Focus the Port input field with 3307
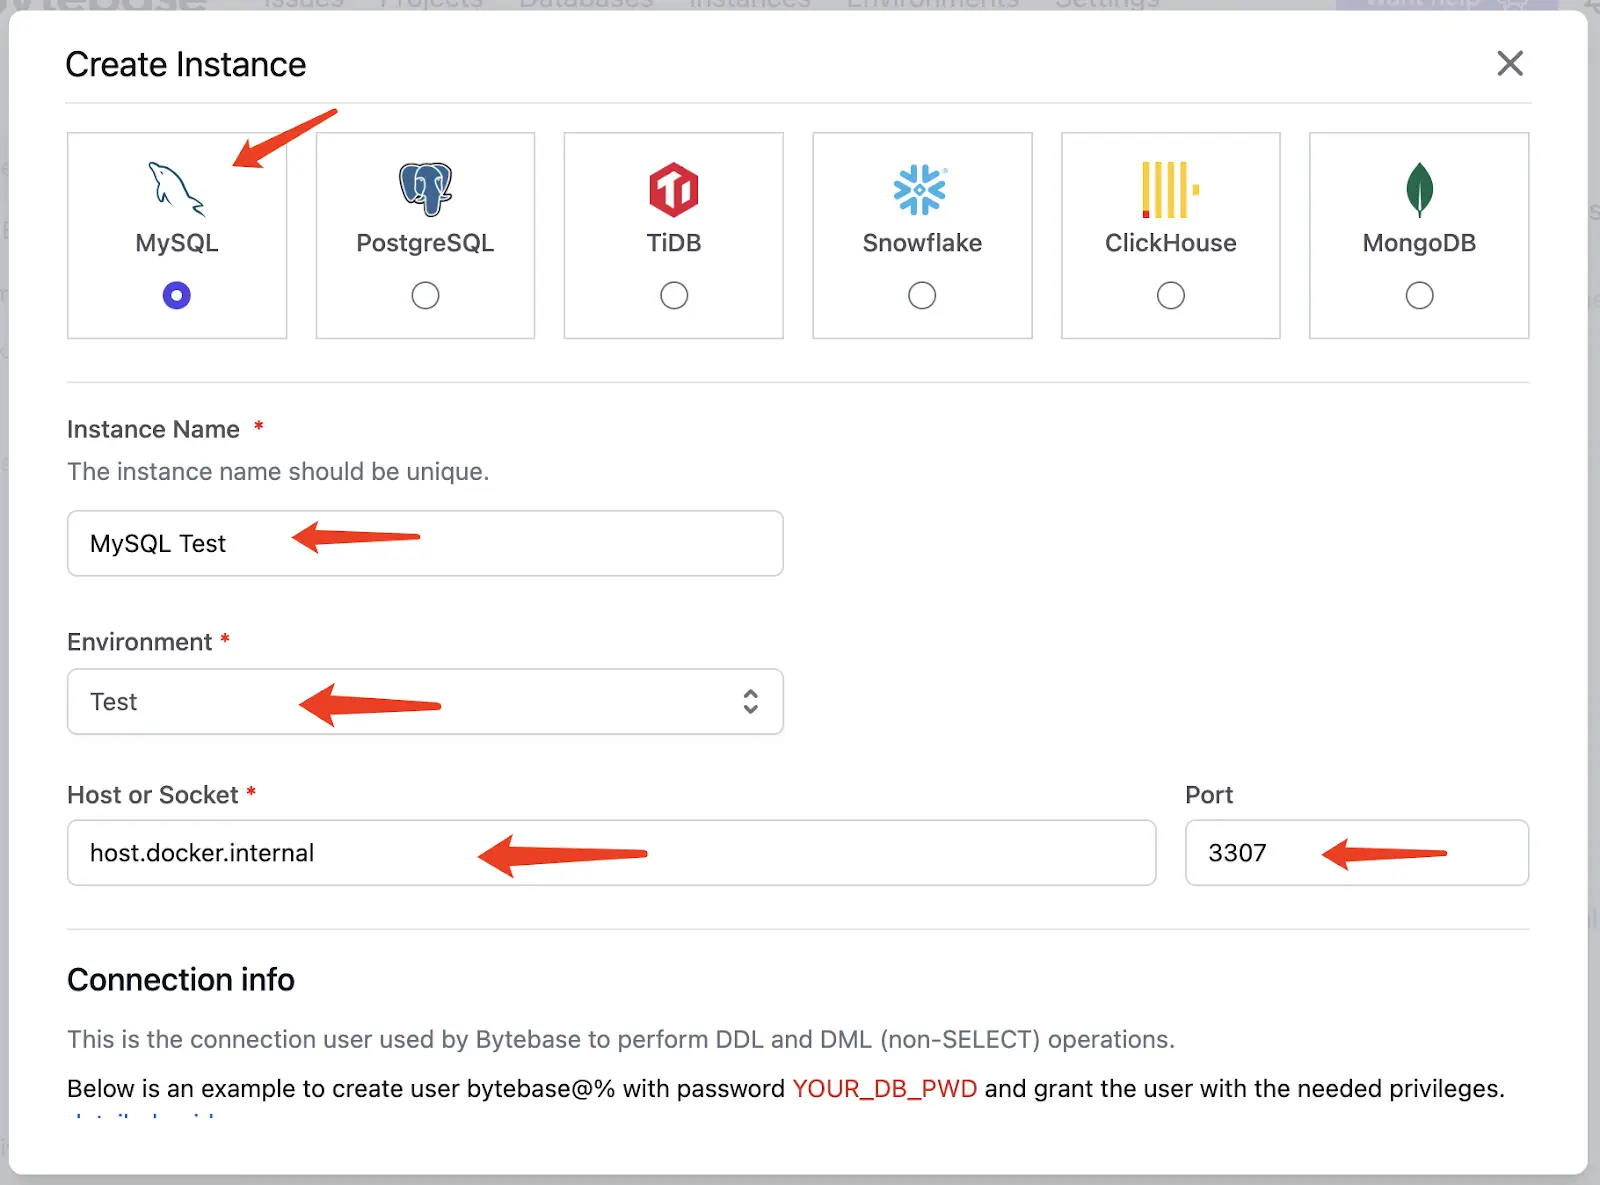 click(x=1357, y=853)
